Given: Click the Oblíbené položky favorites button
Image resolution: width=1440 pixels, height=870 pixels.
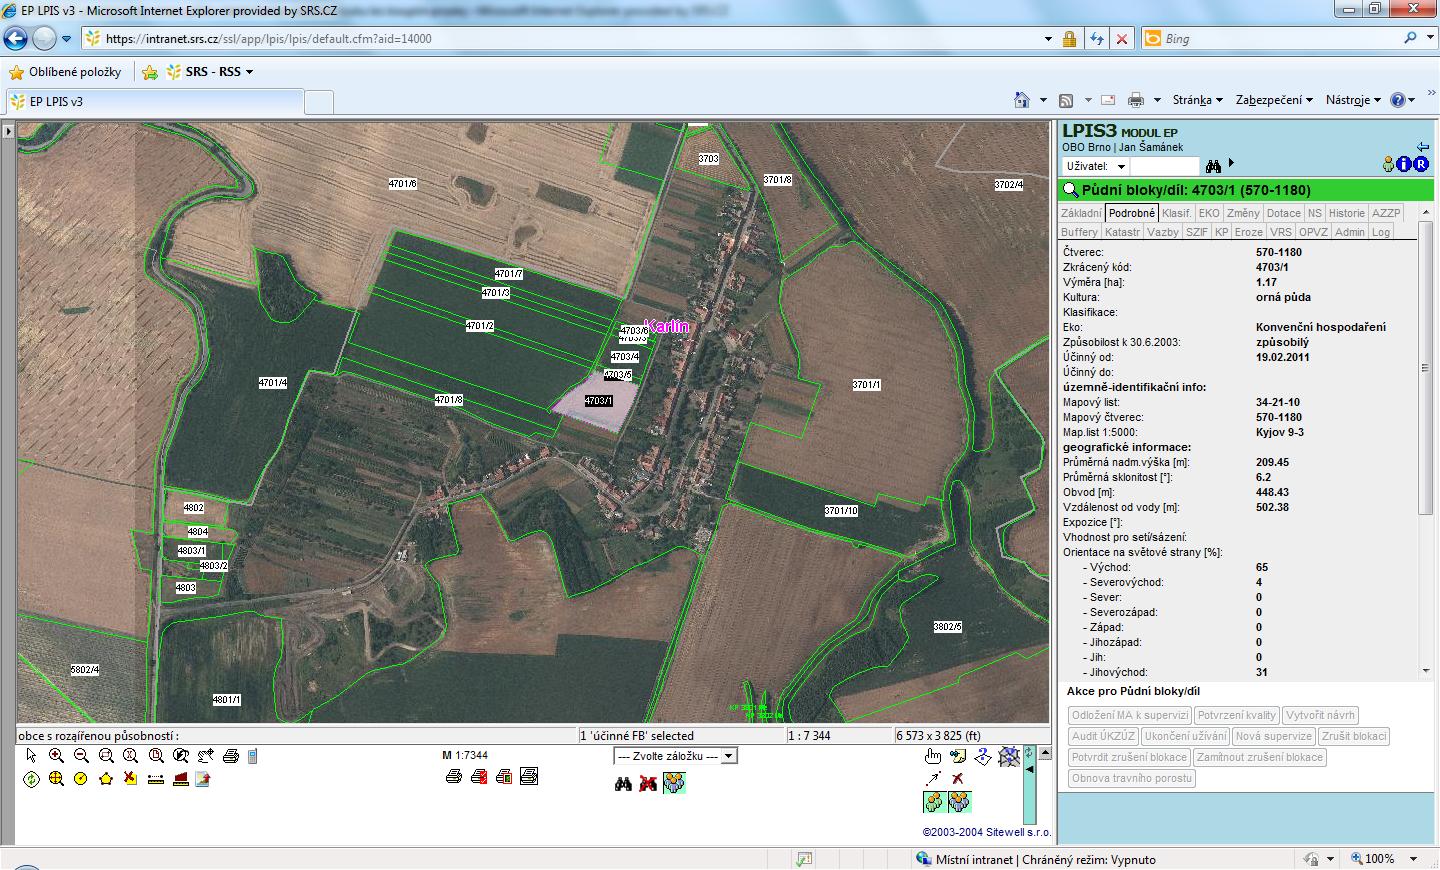Looking at the screenshot, I should pos(66,72).
